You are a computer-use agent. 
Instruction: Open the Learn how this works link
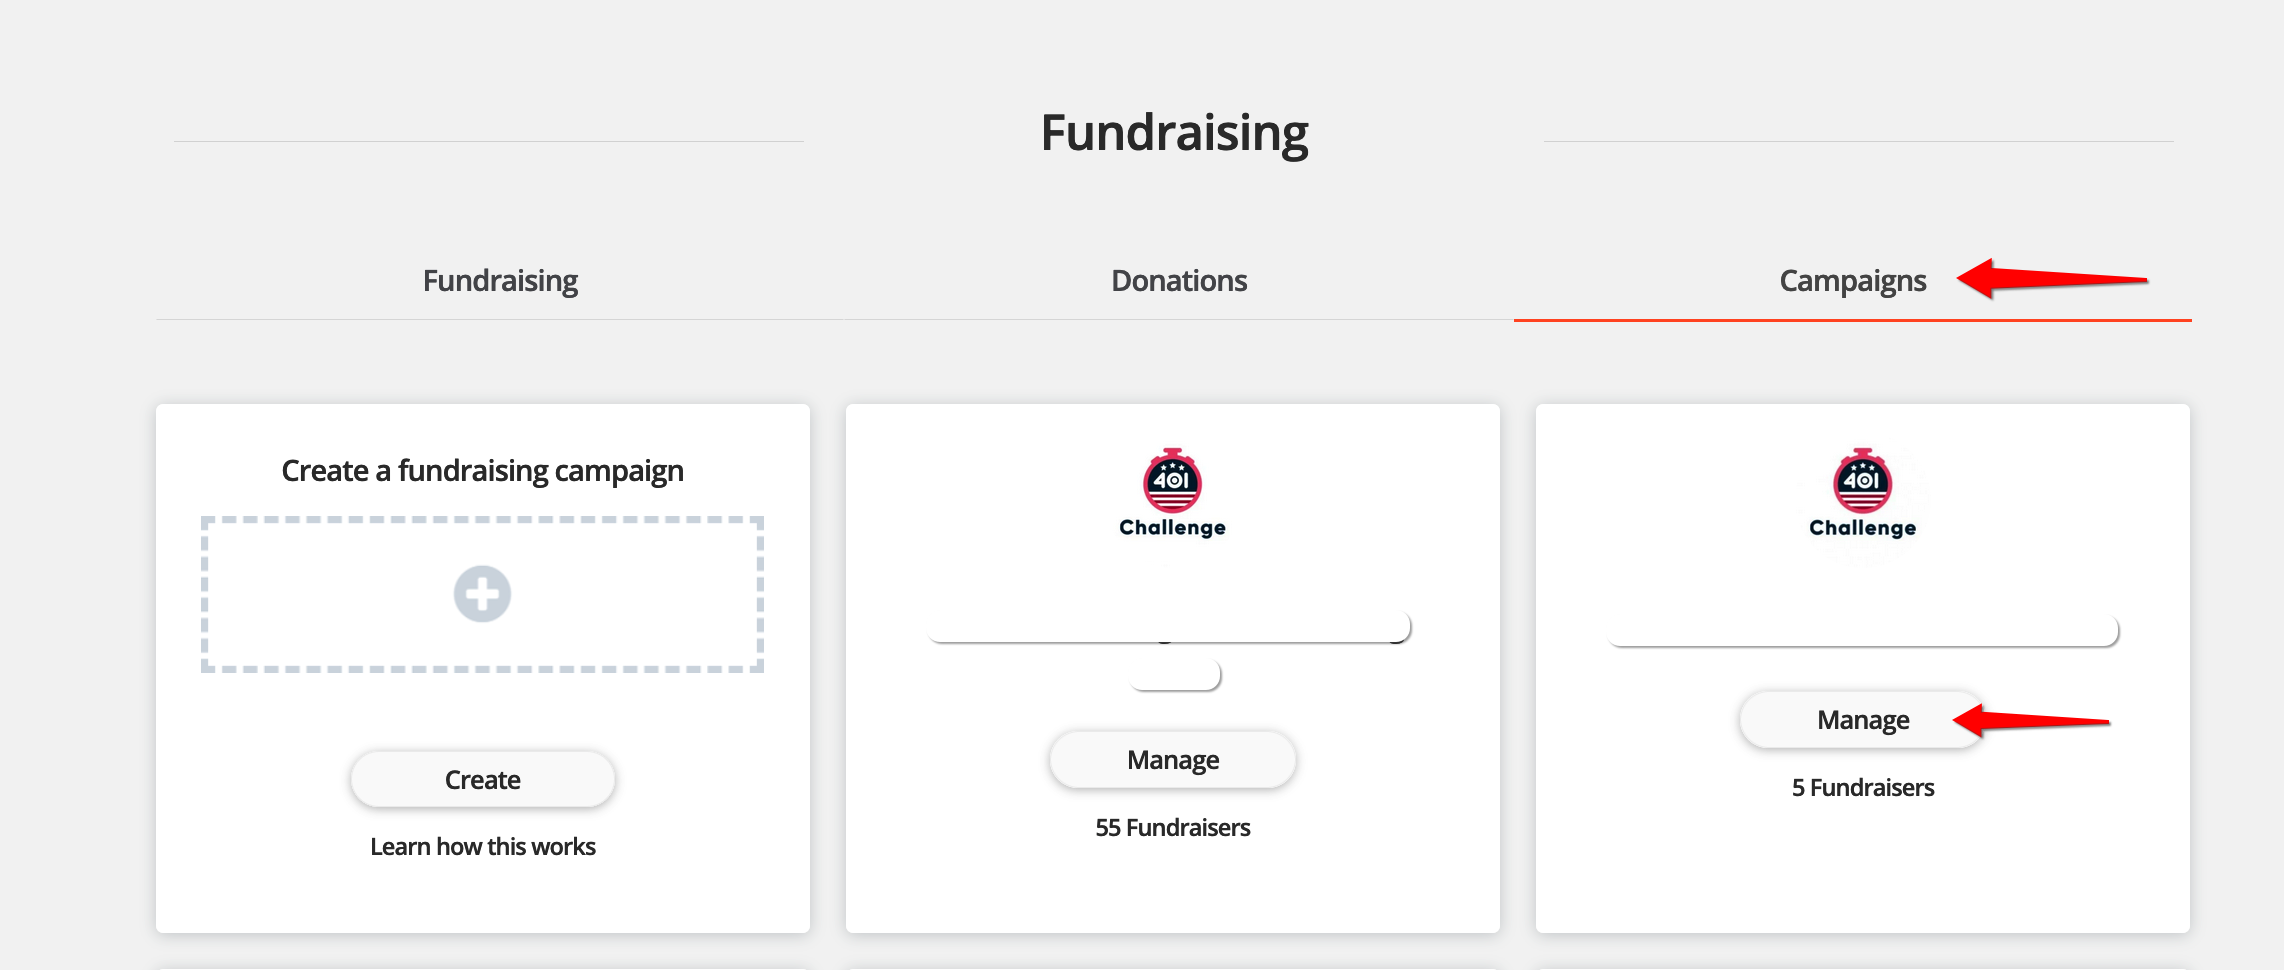coord(482,847)
